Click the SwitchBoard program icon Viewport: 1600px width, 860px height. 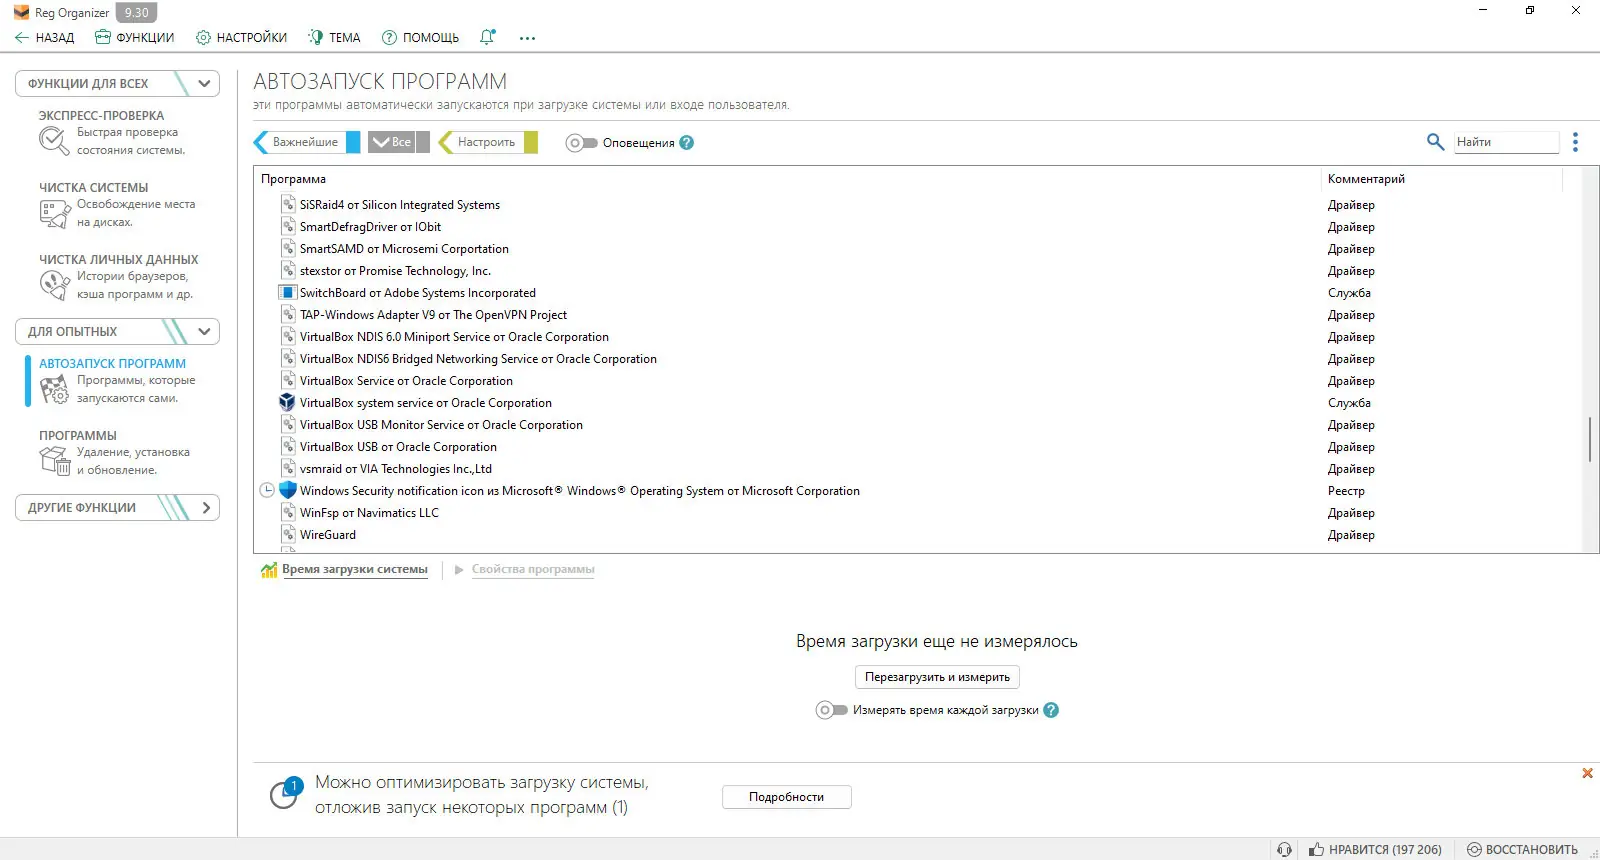287,293
